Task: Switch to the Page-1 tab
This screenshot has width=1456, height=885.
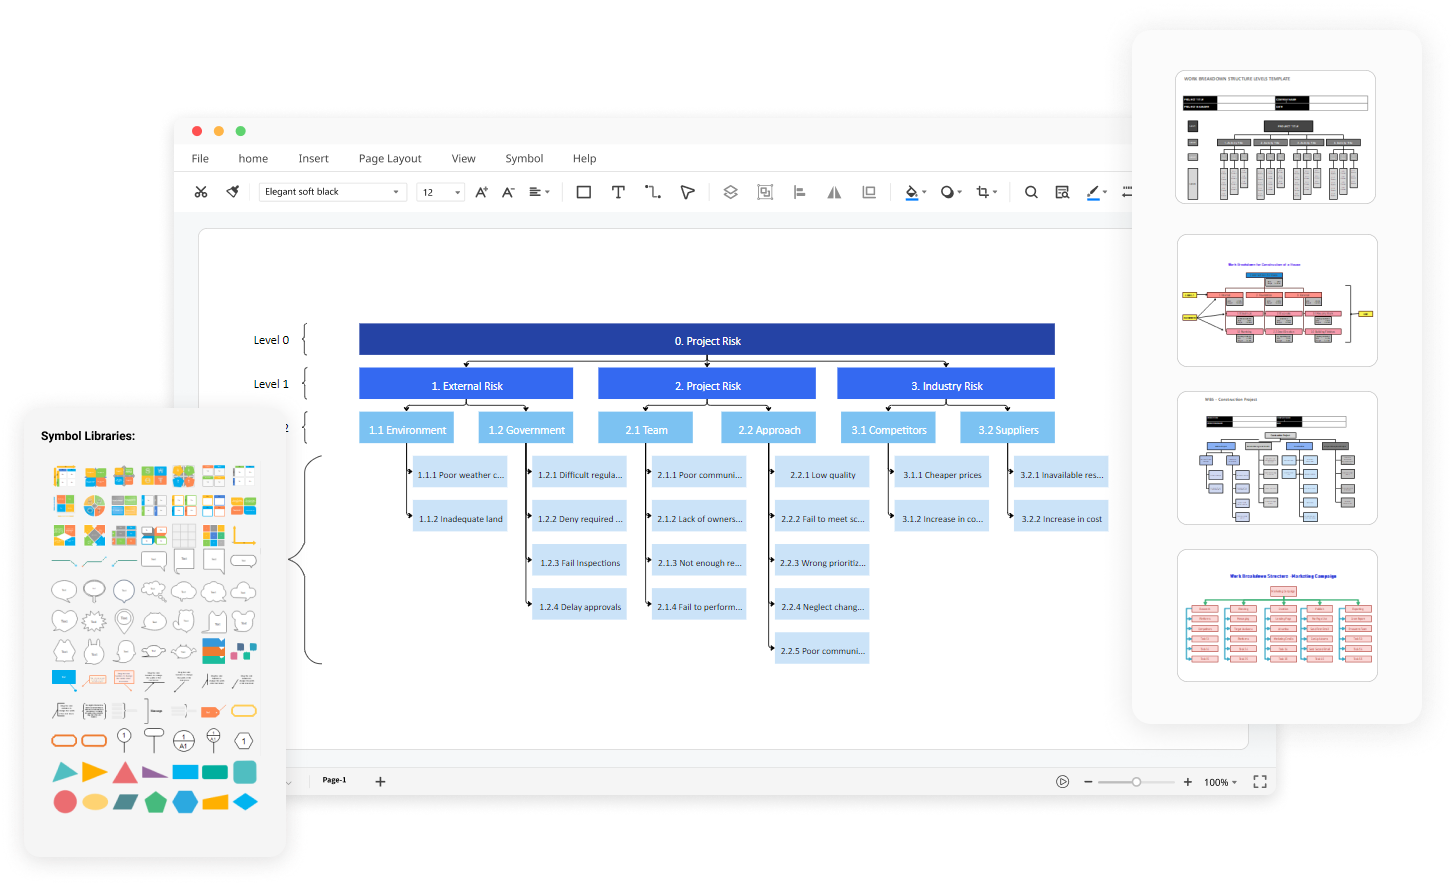Action: pyautogui.click(x=334, y=780)
